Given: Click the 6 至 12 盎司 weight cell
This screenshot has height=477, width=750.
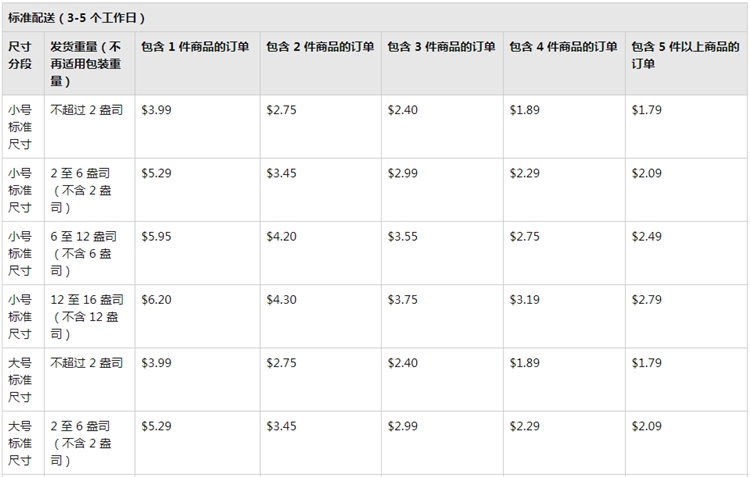Looking at the screenshot, I should (x=85, y=254).
